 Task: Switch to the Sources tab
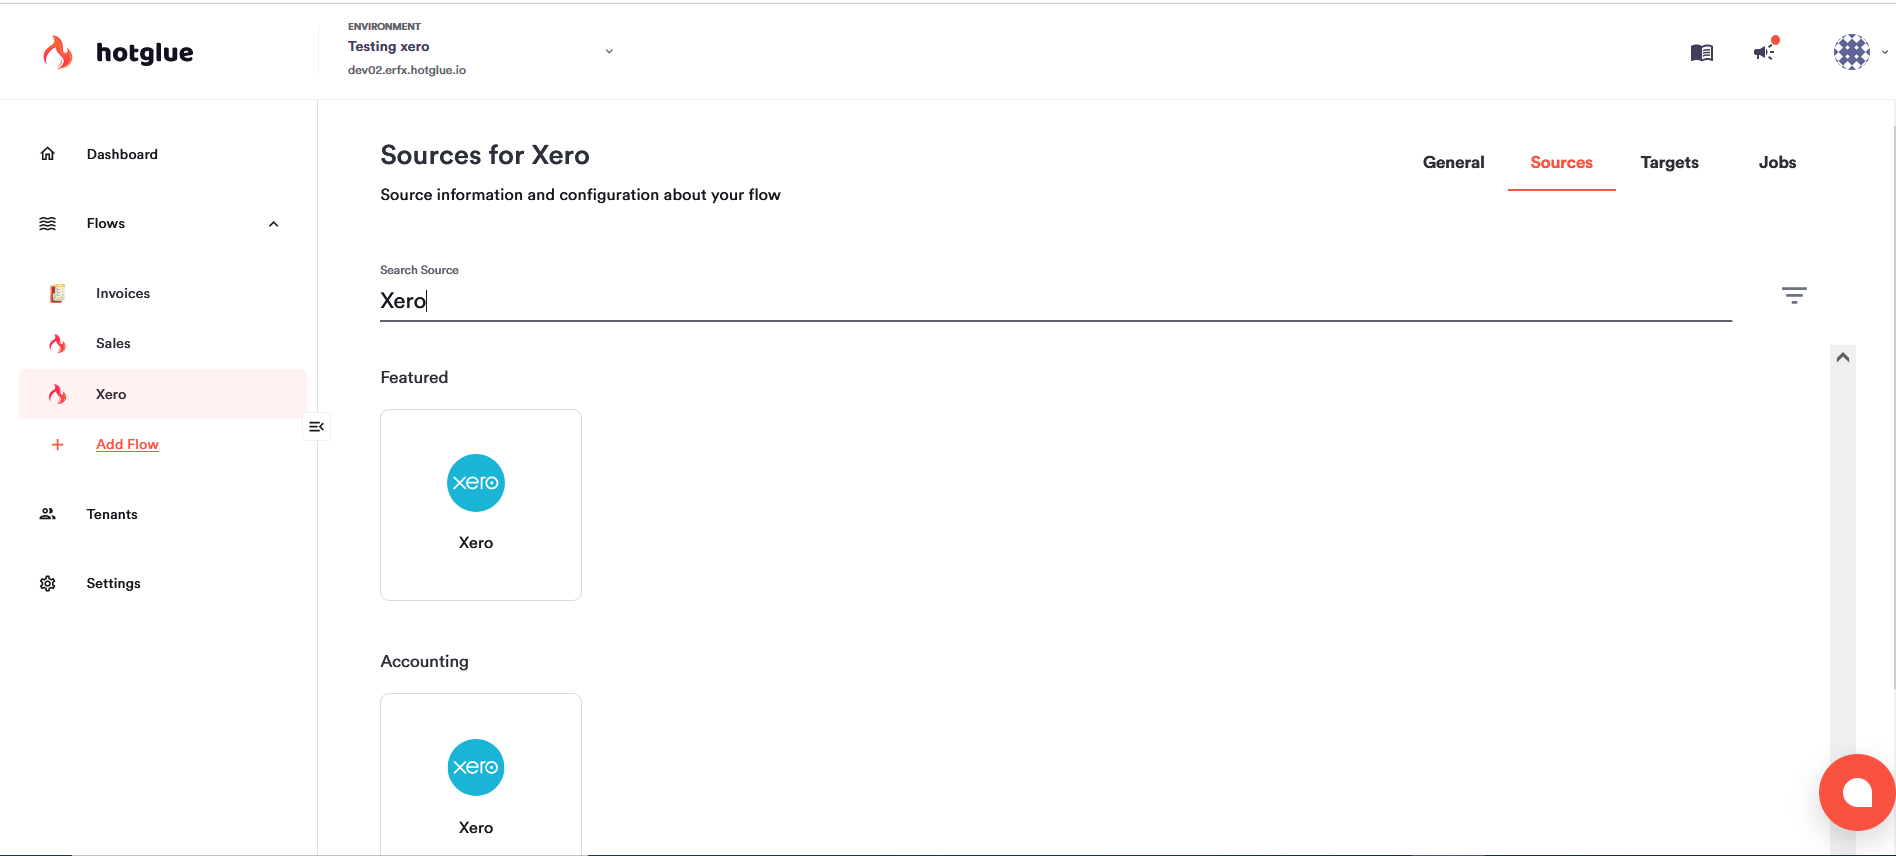pyautogui.click(x=1561, y=162)
